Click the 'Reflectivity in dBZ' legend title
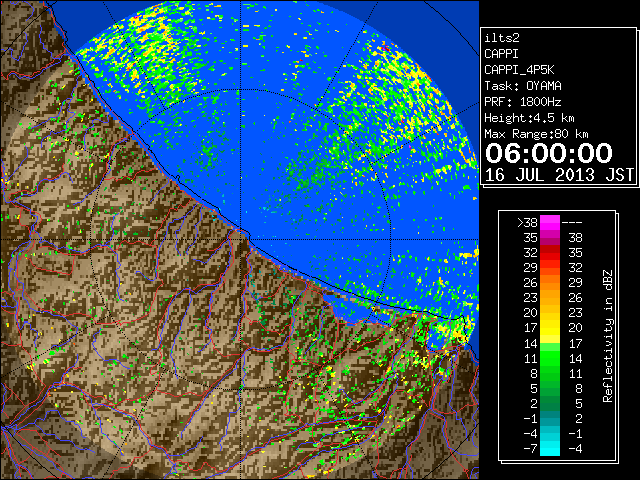This screenshot has height=480, width=640. [608, 336]
